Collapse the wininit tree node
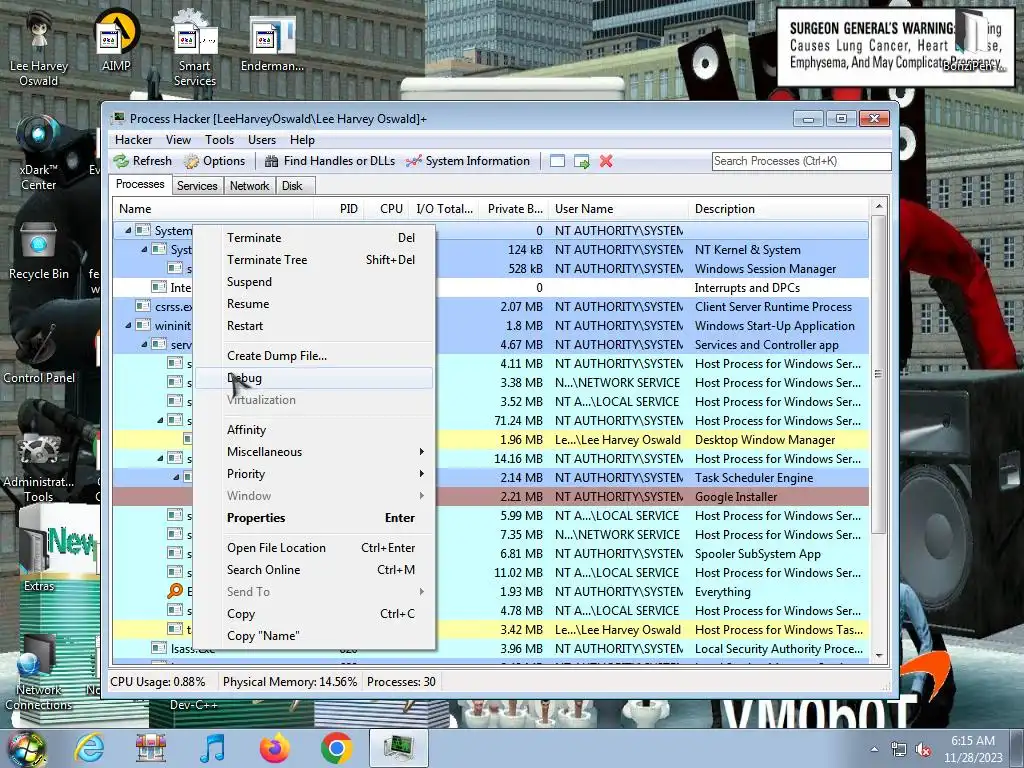1024x768 pixels. [x=128, y=325]
